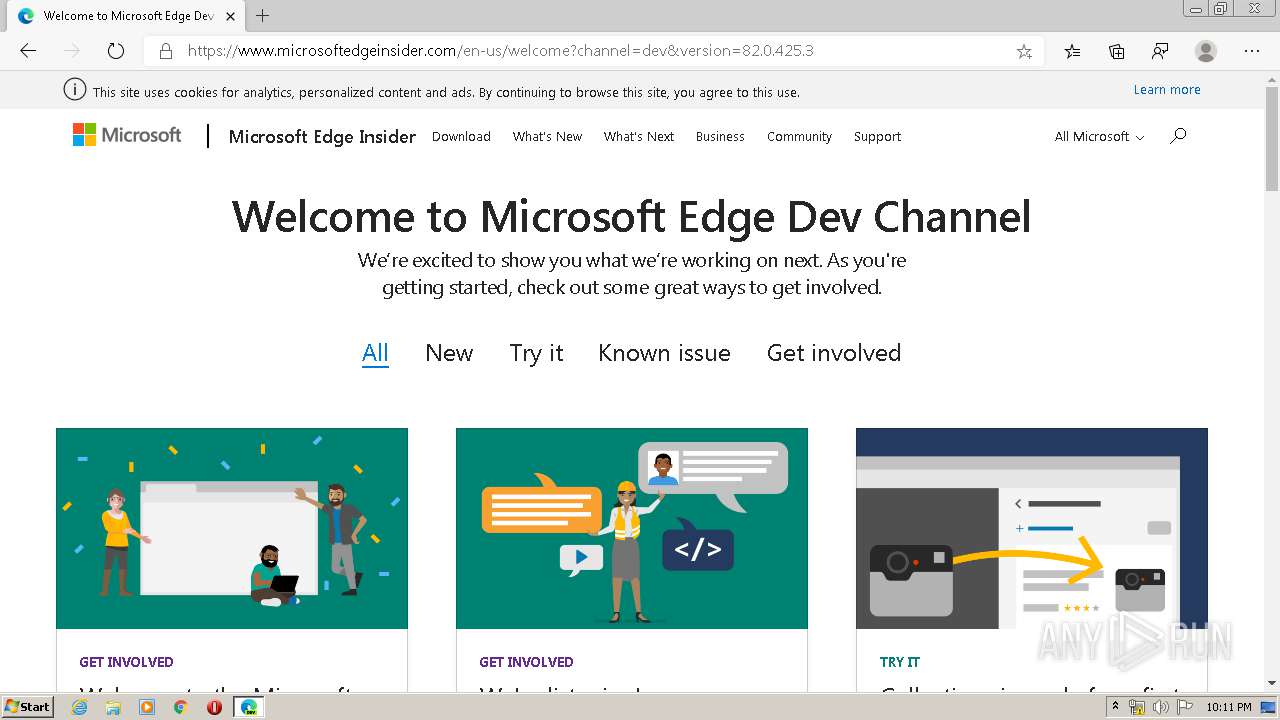Switch to Edge Dev taskbar icon
The width and height of the screenshot is (1280, 720).
point(249,707)
